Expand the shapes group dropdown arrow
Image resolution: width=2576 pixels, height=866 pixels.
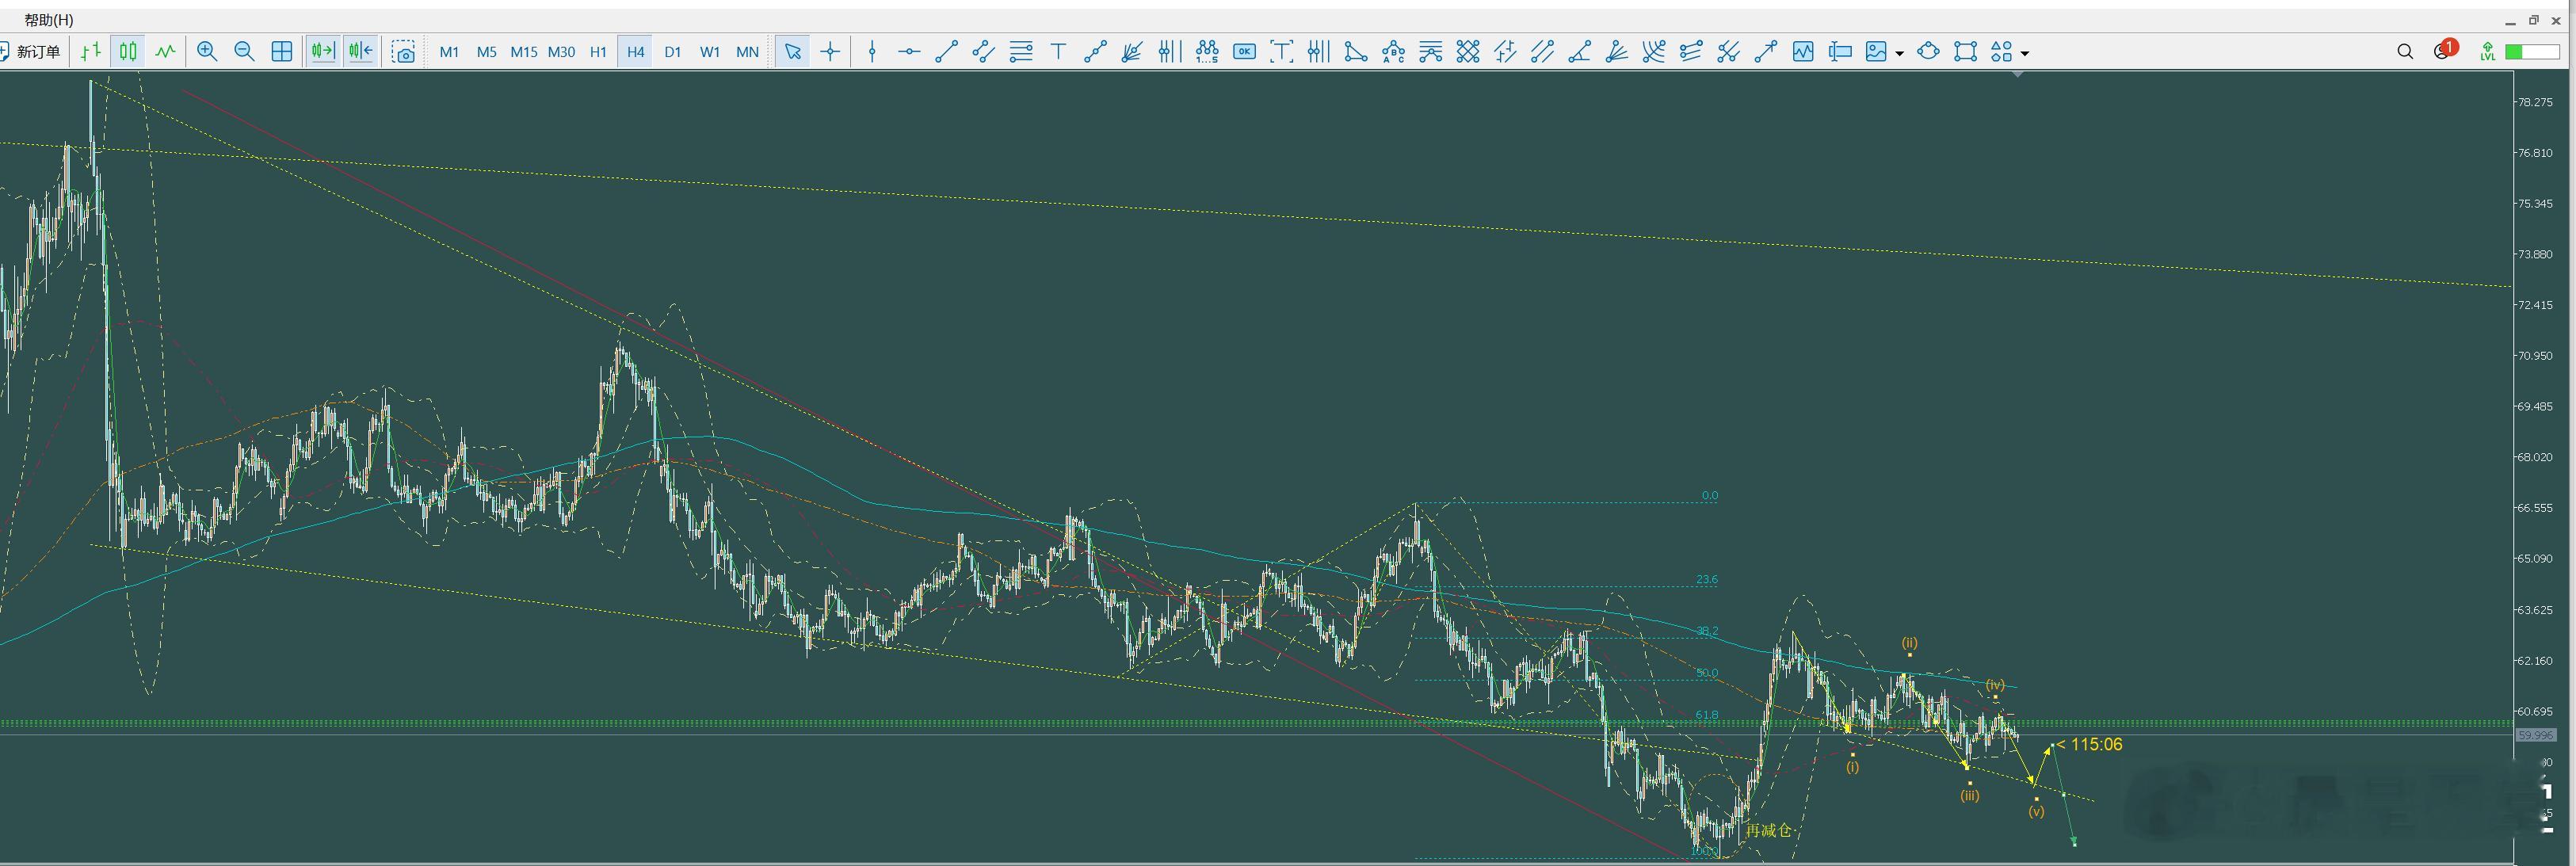click(2024, 53)
